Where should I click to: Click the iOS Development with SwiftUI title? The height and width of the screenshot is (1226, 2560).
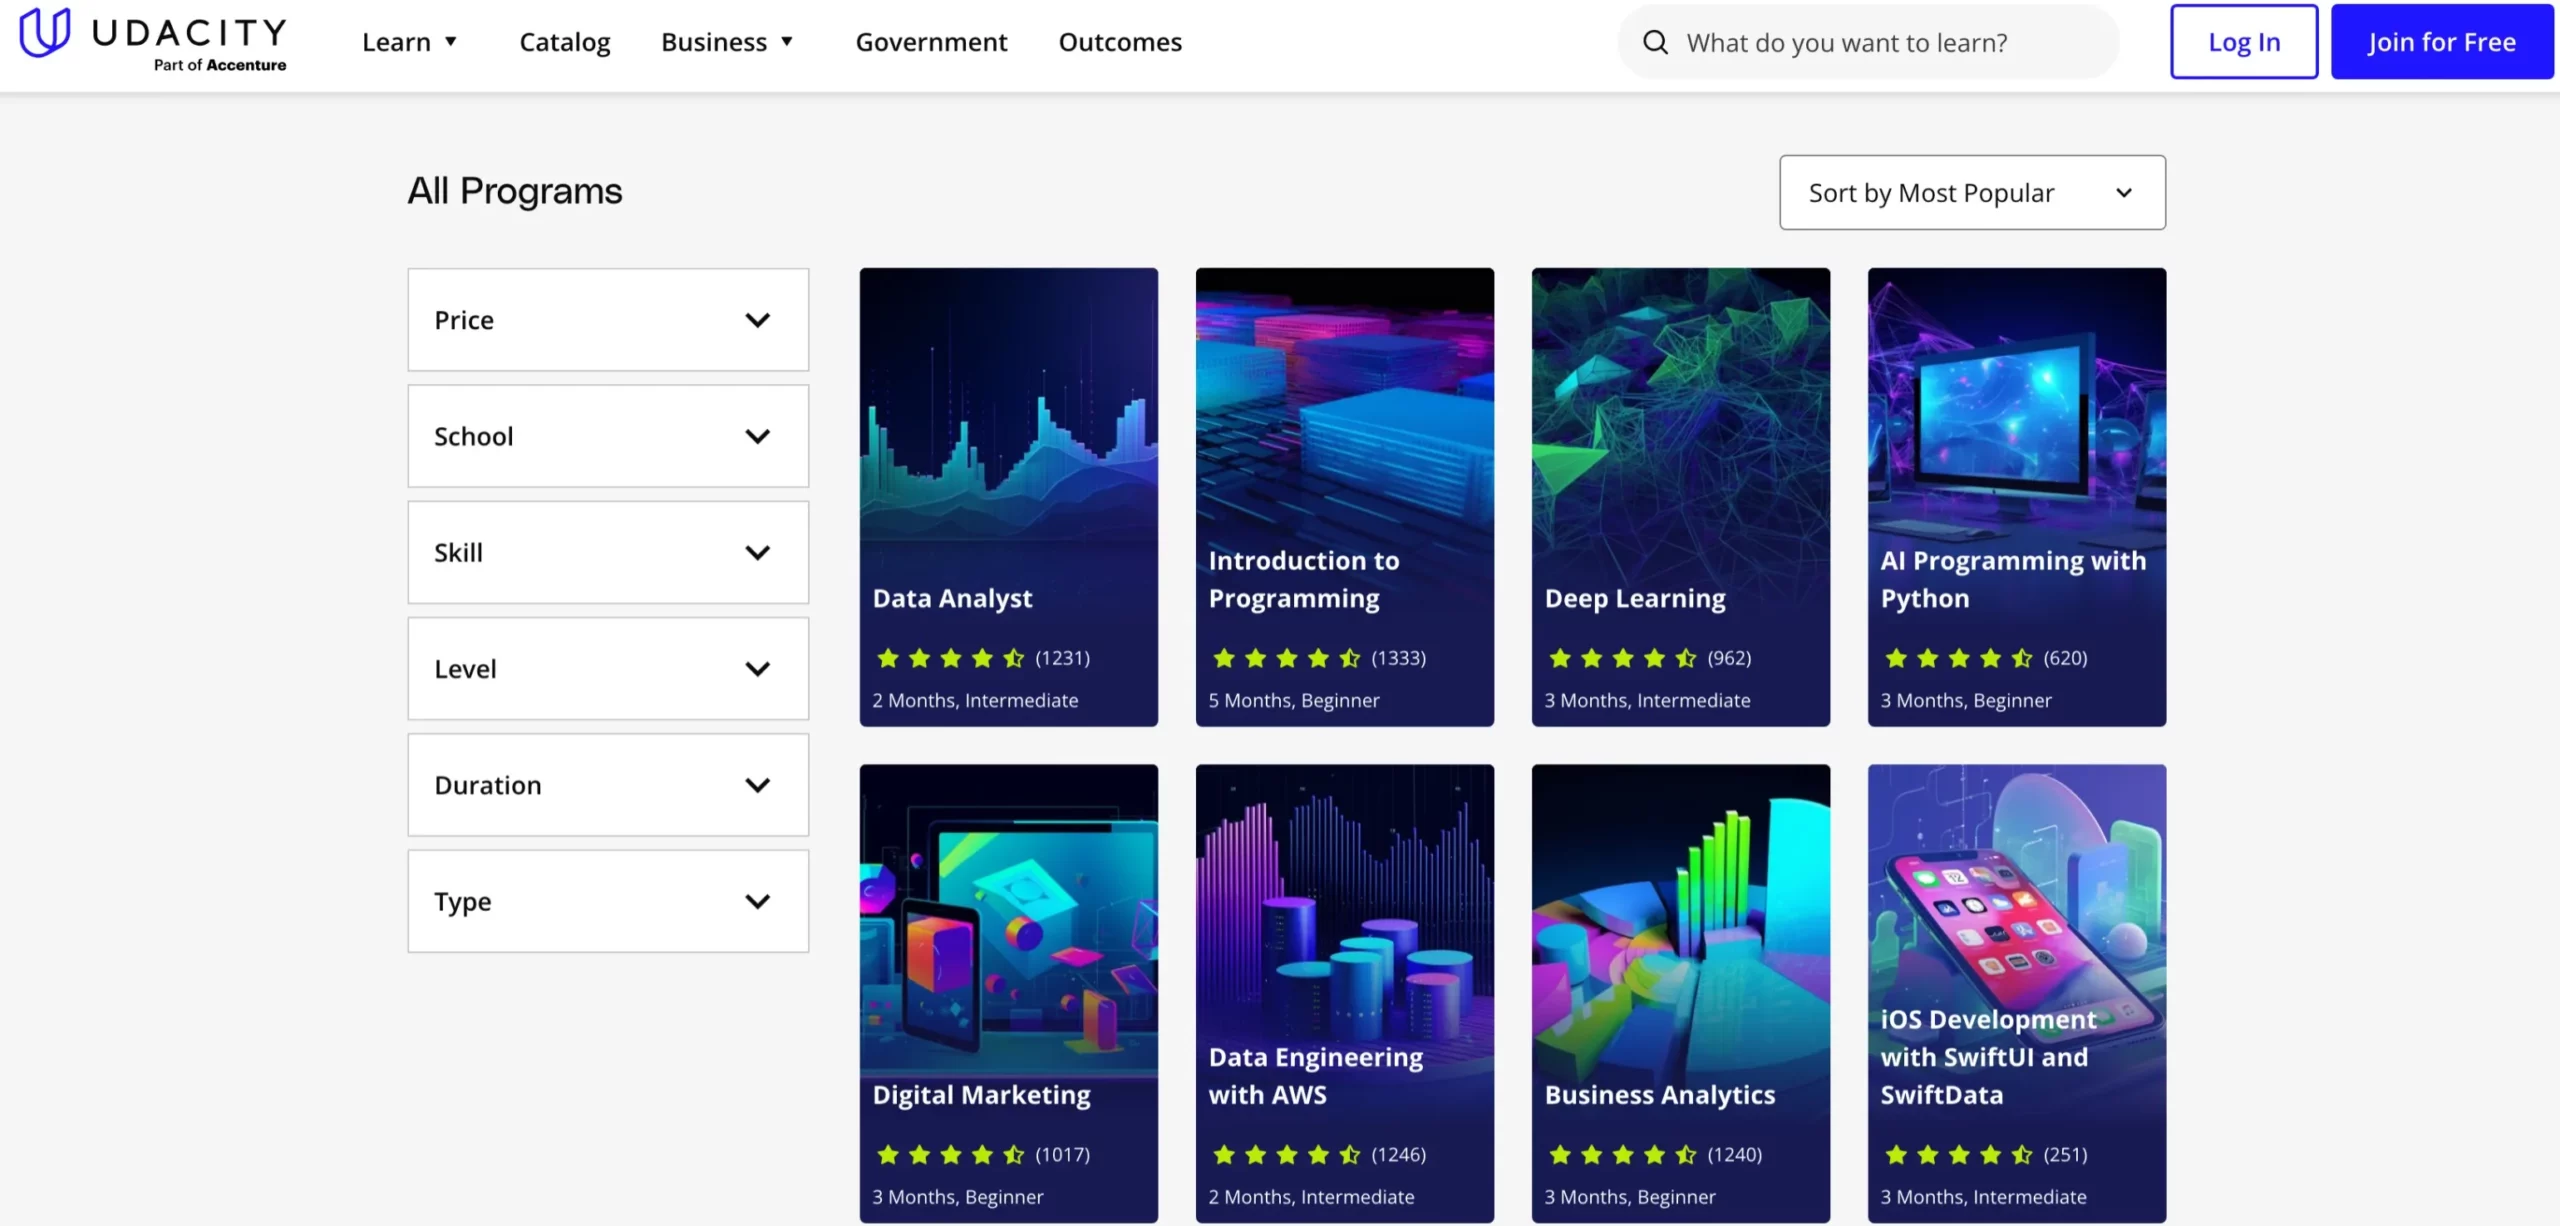(1988, 1057)
